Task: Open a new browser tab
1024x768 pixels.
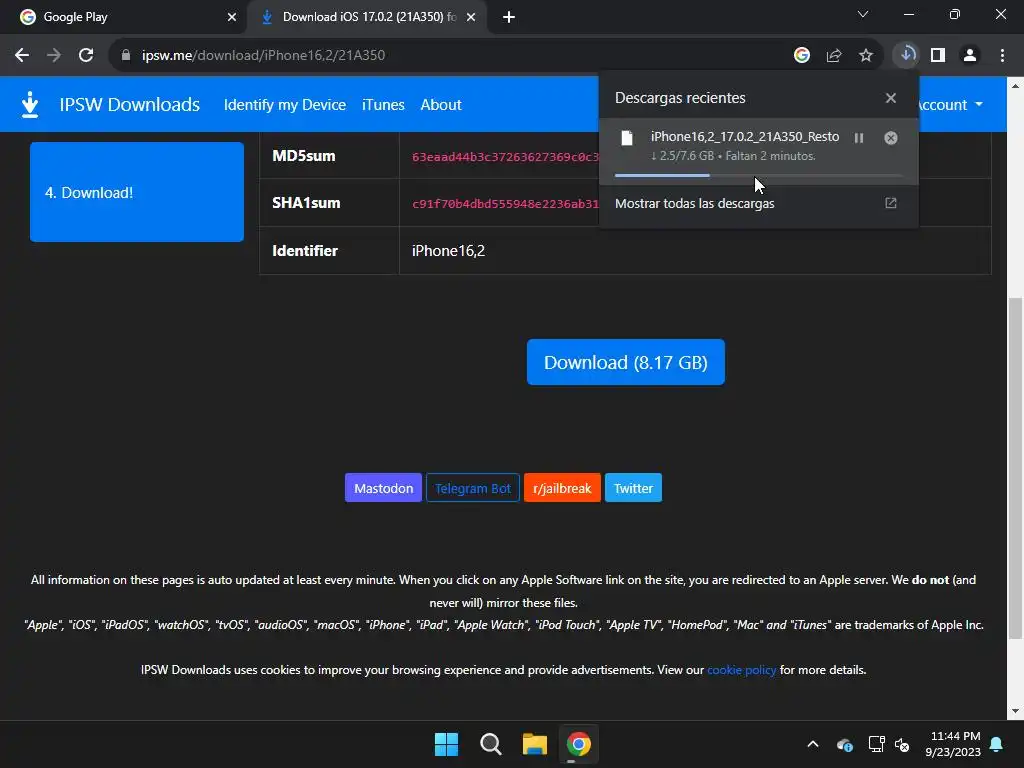Action: pyautogui.click(x=509, y=17)
